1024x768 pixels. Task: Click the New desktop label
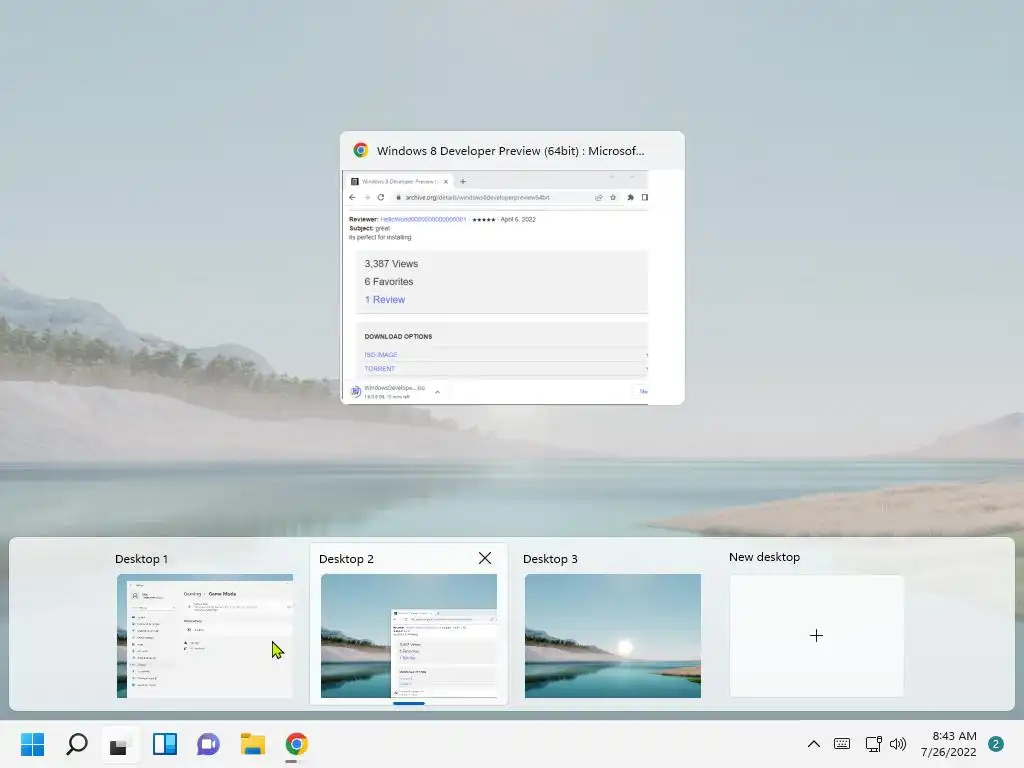click(x=764, y=557)
